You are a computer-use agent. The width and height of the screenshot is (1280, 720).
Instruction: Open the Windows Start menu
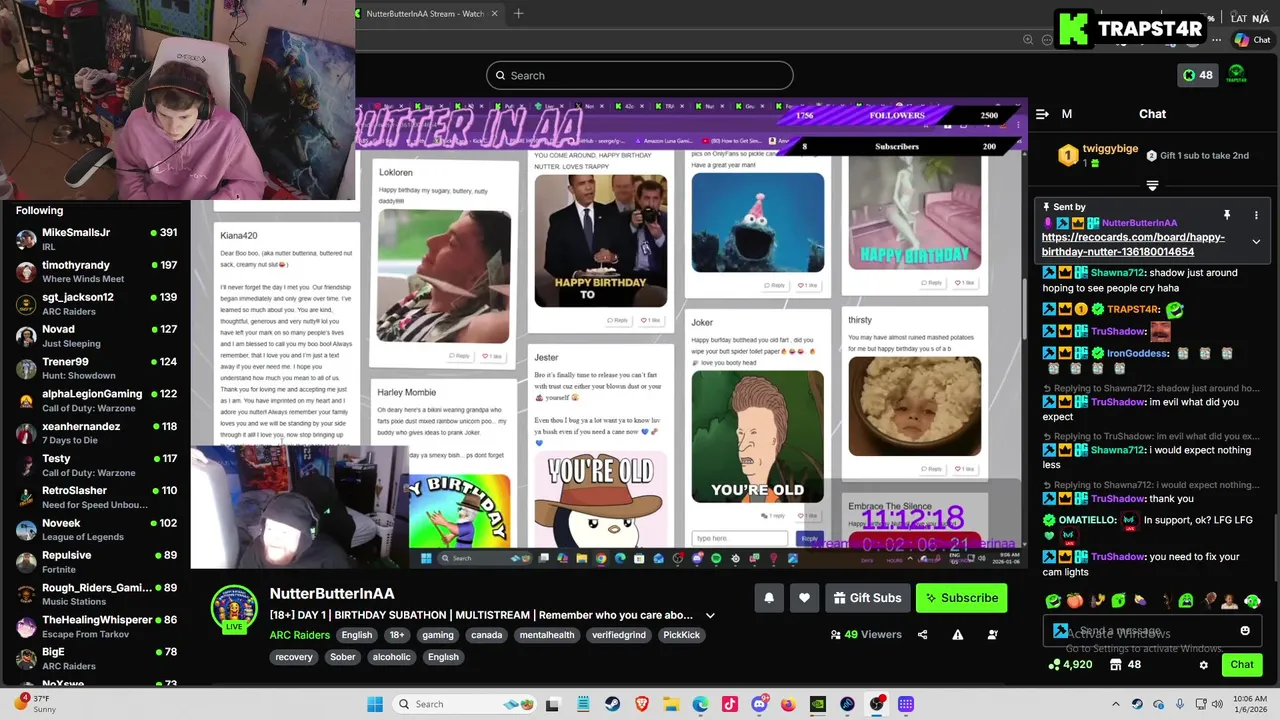(x=375, y=704)
